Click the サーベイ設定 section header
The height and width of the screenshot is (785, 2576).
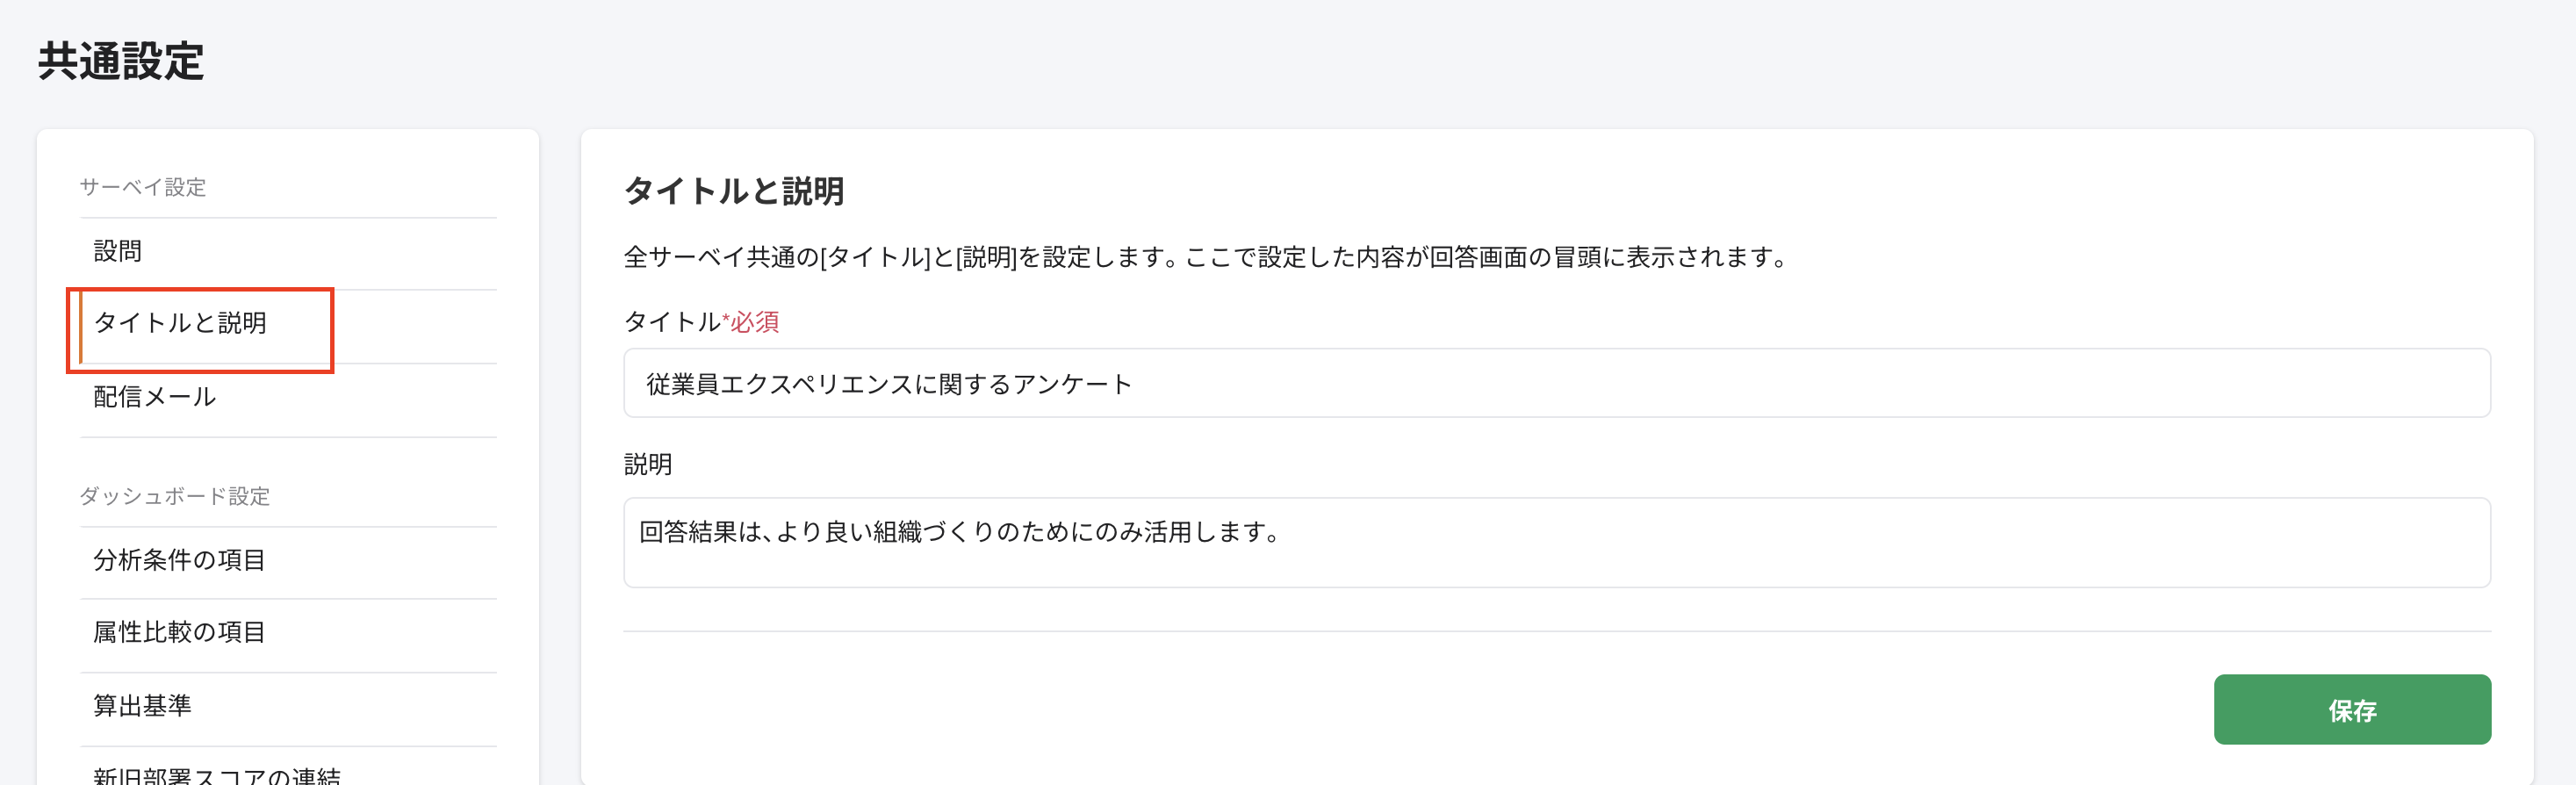pyautogui.click(x=143, y=186)
